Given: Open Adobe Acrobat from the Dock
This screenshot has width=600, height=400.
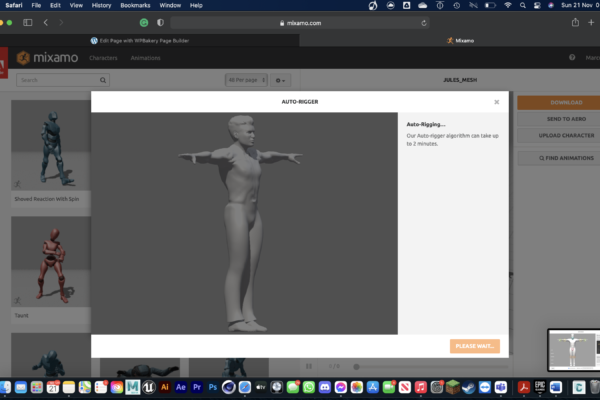Looking at the screenshot, I should [524, 387].
